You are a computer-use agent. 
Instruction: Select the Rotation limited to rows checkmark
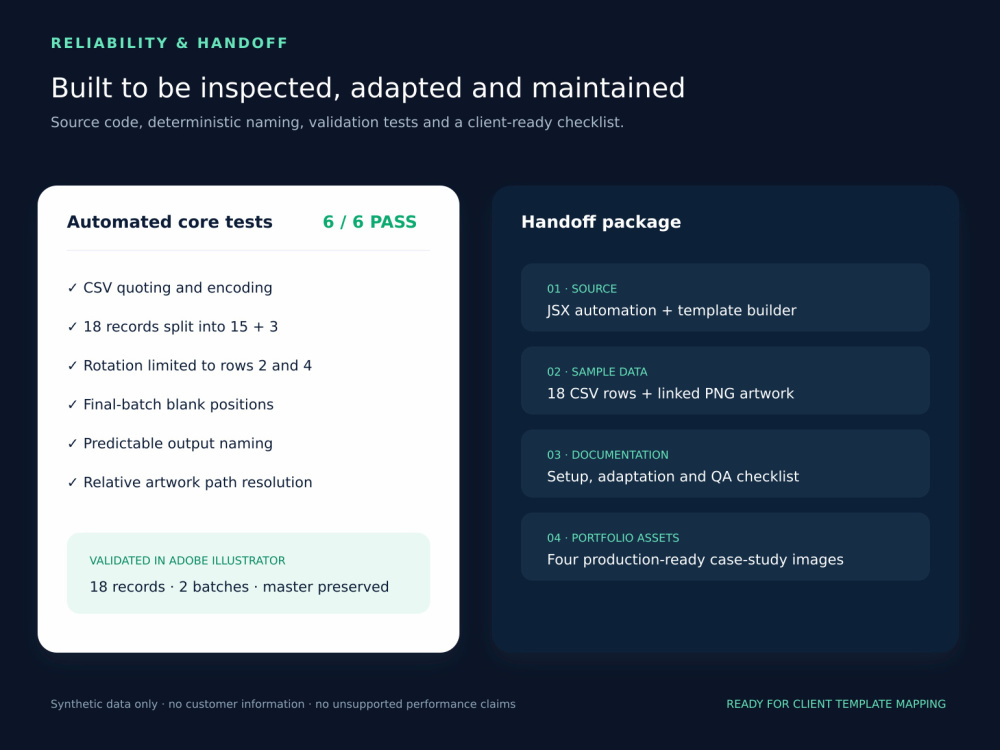[x=72, y=366]
